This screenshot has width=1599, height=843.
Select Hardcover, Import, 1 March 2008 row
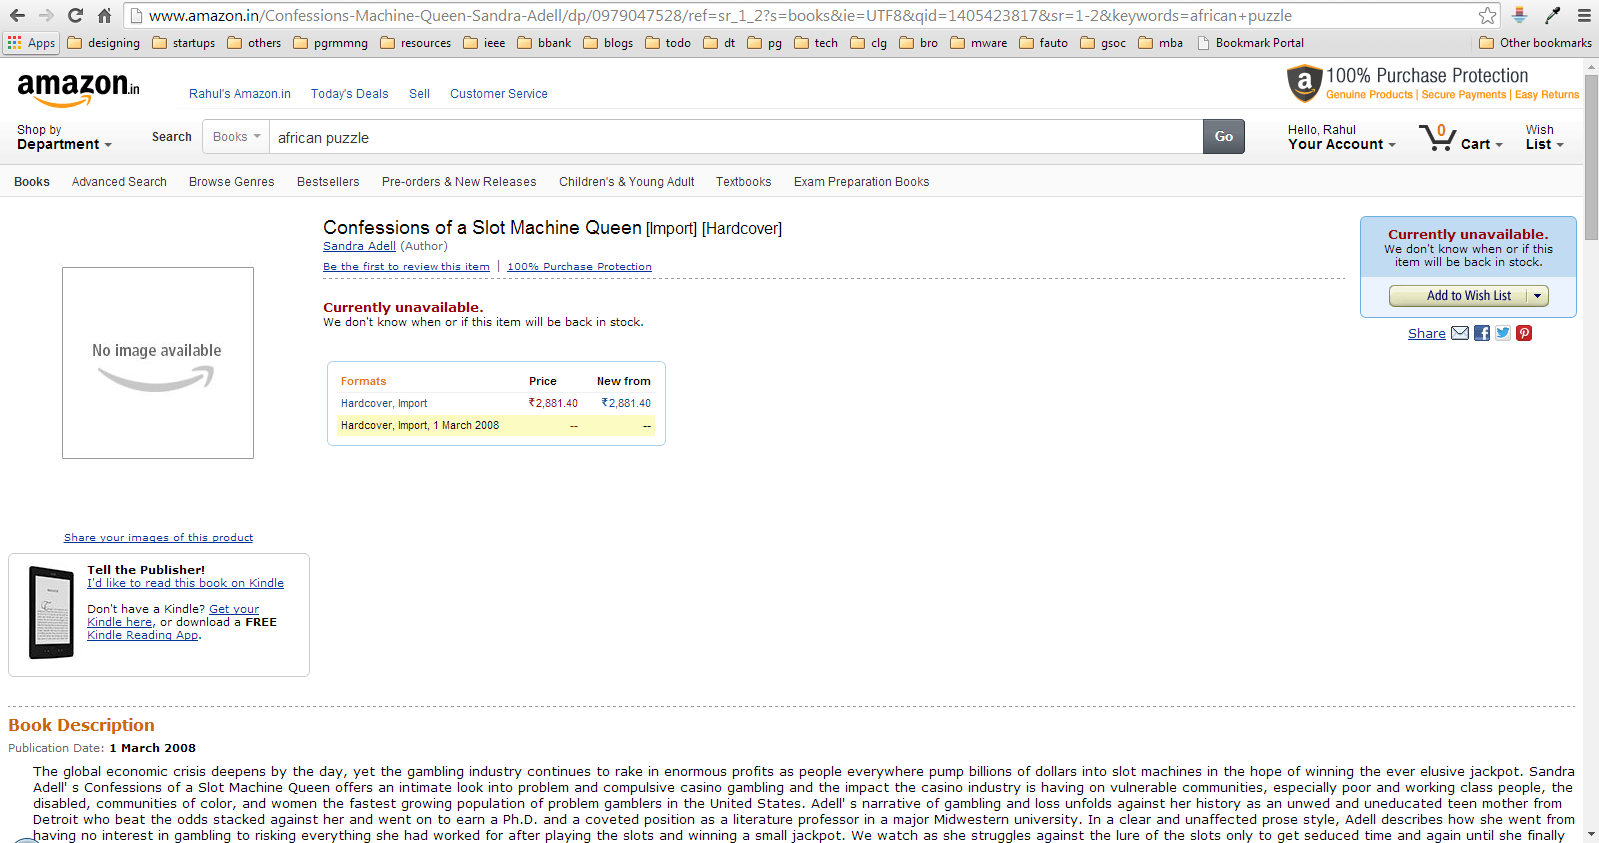(x=496, y=425)
